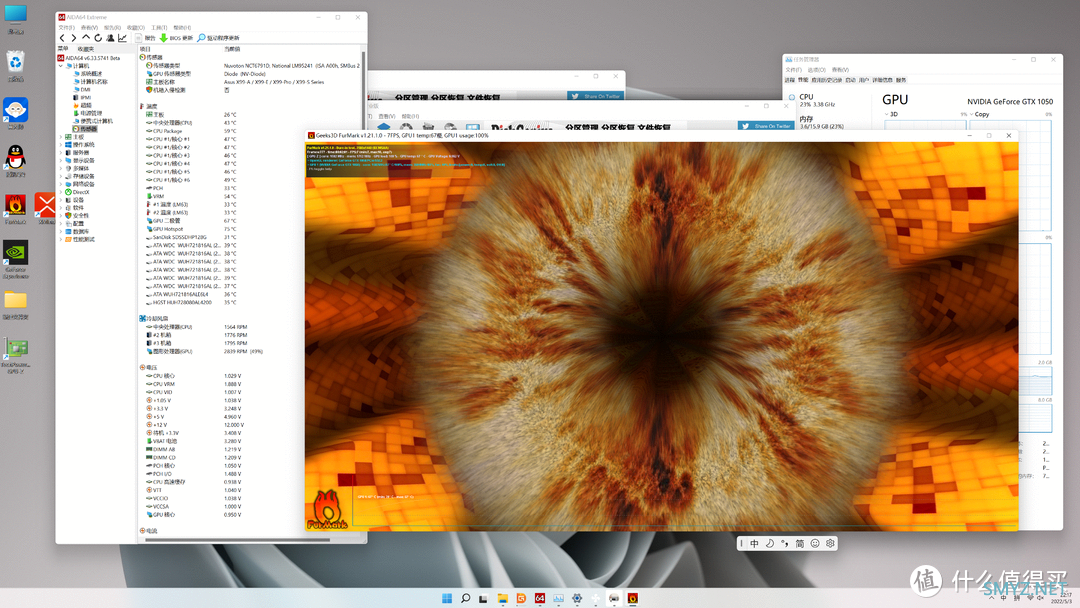Open Windows Start menu on taskbar

click(447, 598)
